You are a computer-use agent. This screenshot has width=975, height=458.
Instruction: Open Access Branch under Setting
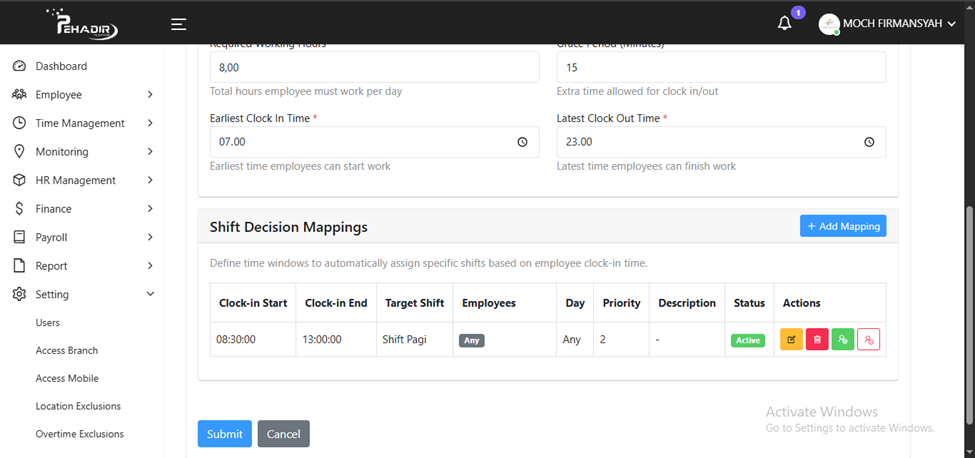(x=66, y=350)
